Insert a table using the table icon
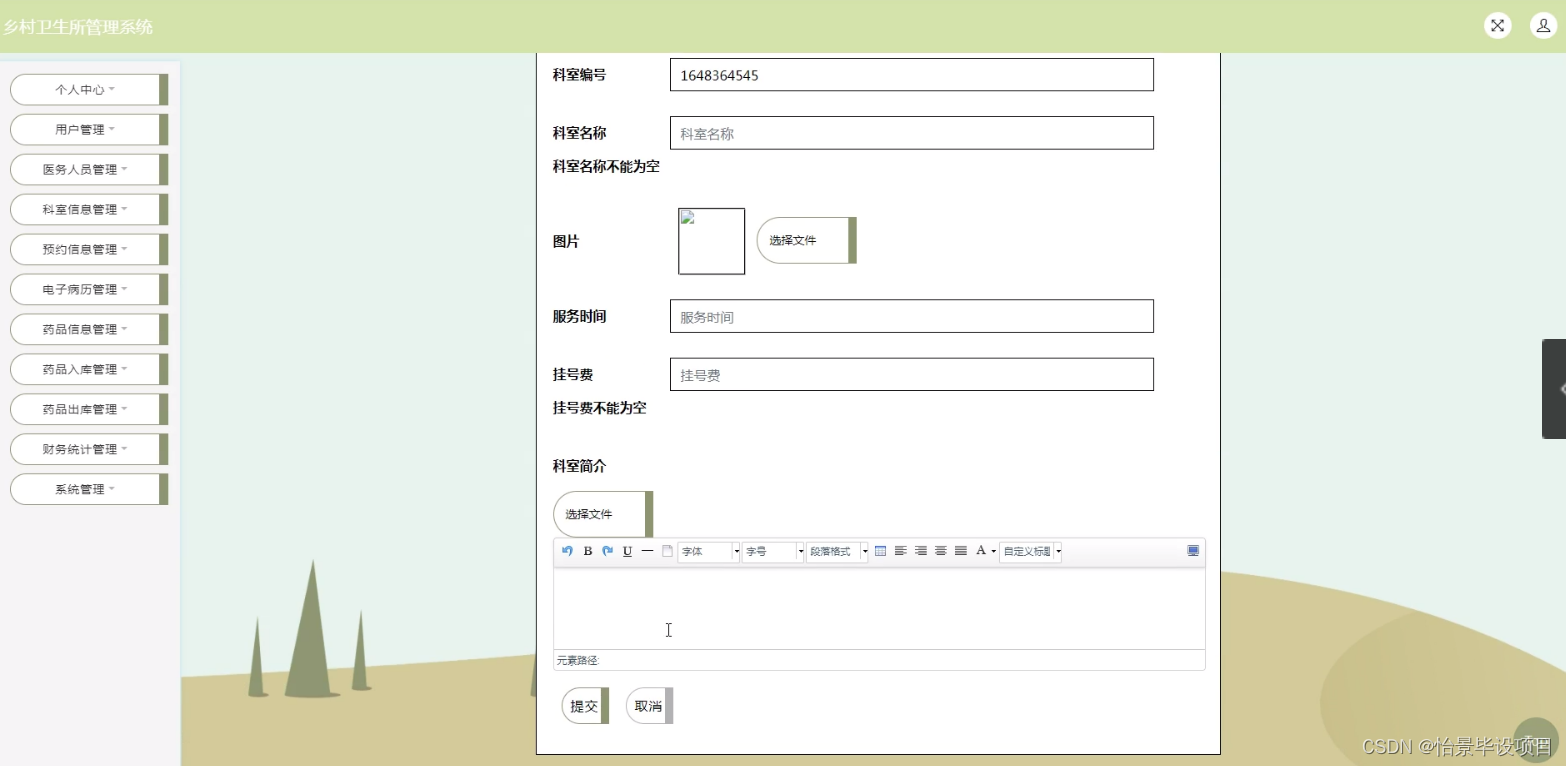This screenshot has height=766, width=1566. [x=882, y=551]
